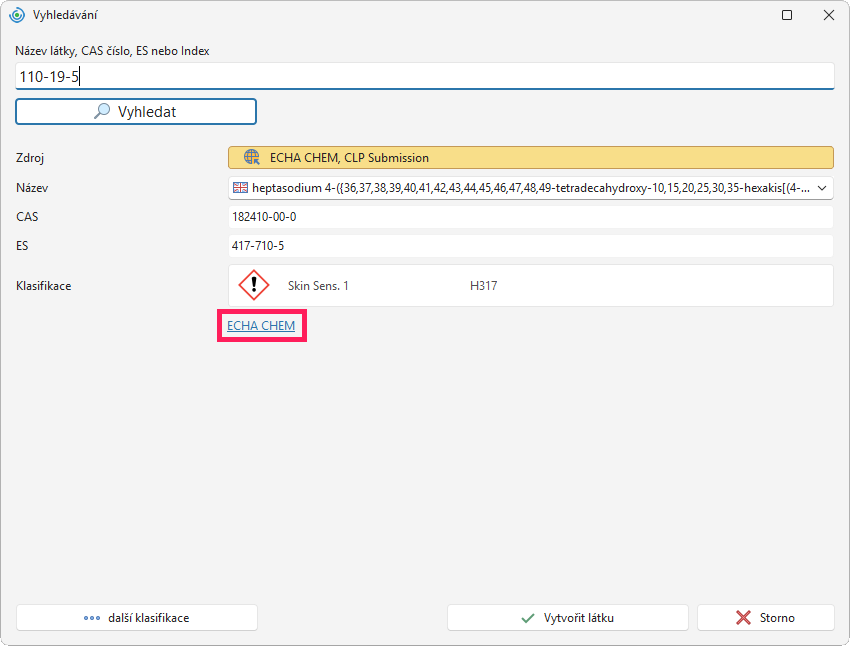Click the three-dots icon on další klasifikace
The width and height of the screenshot is (850, 646).
click(92, 618)
